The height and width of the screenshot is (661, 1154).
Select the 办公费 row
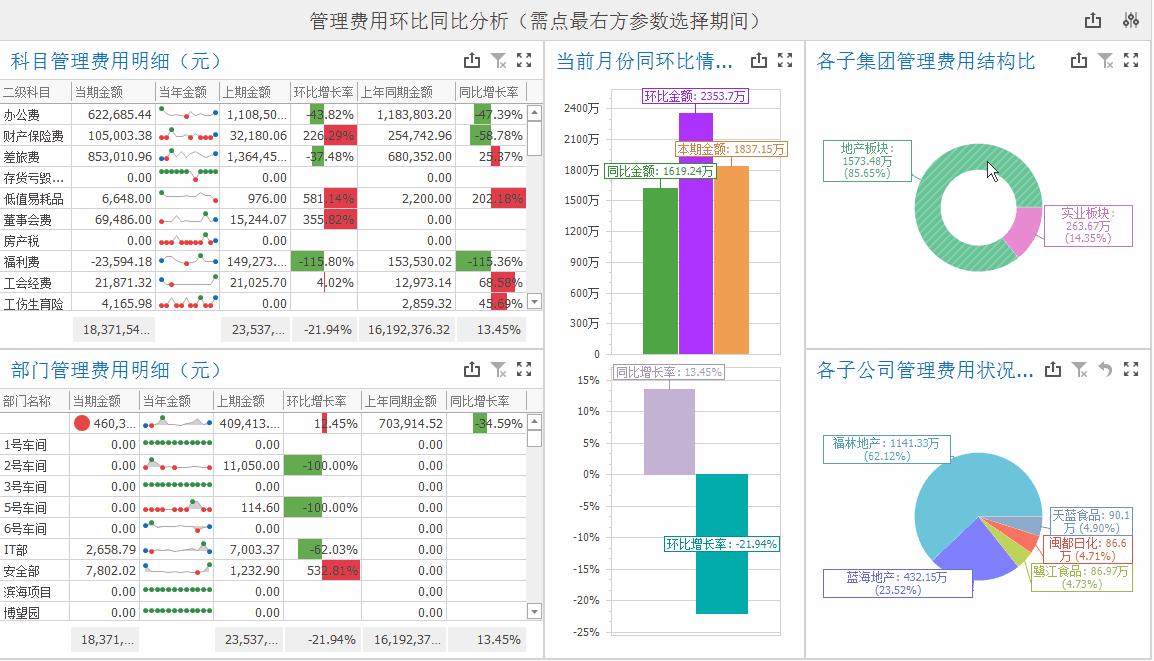(263, 115)
